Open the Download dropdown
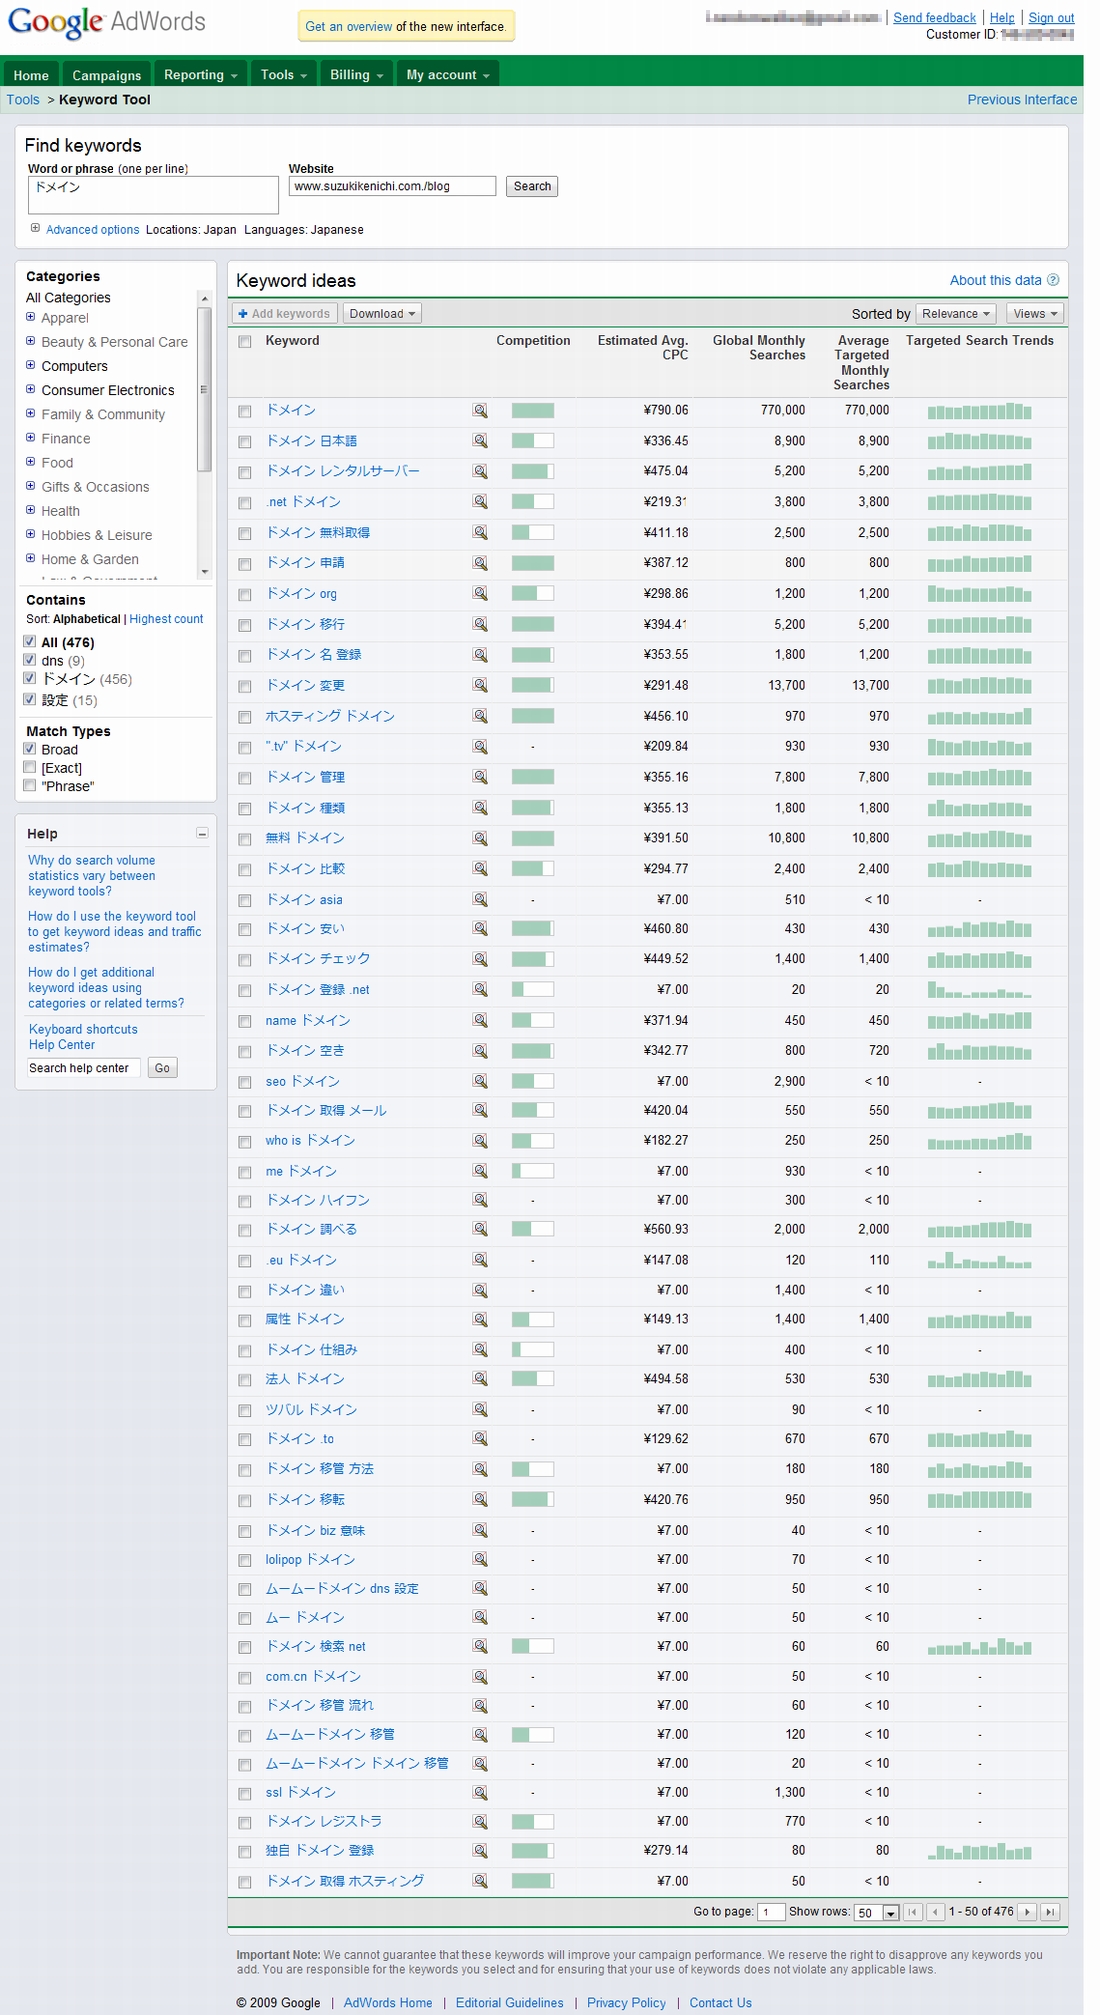 (382, 314)
